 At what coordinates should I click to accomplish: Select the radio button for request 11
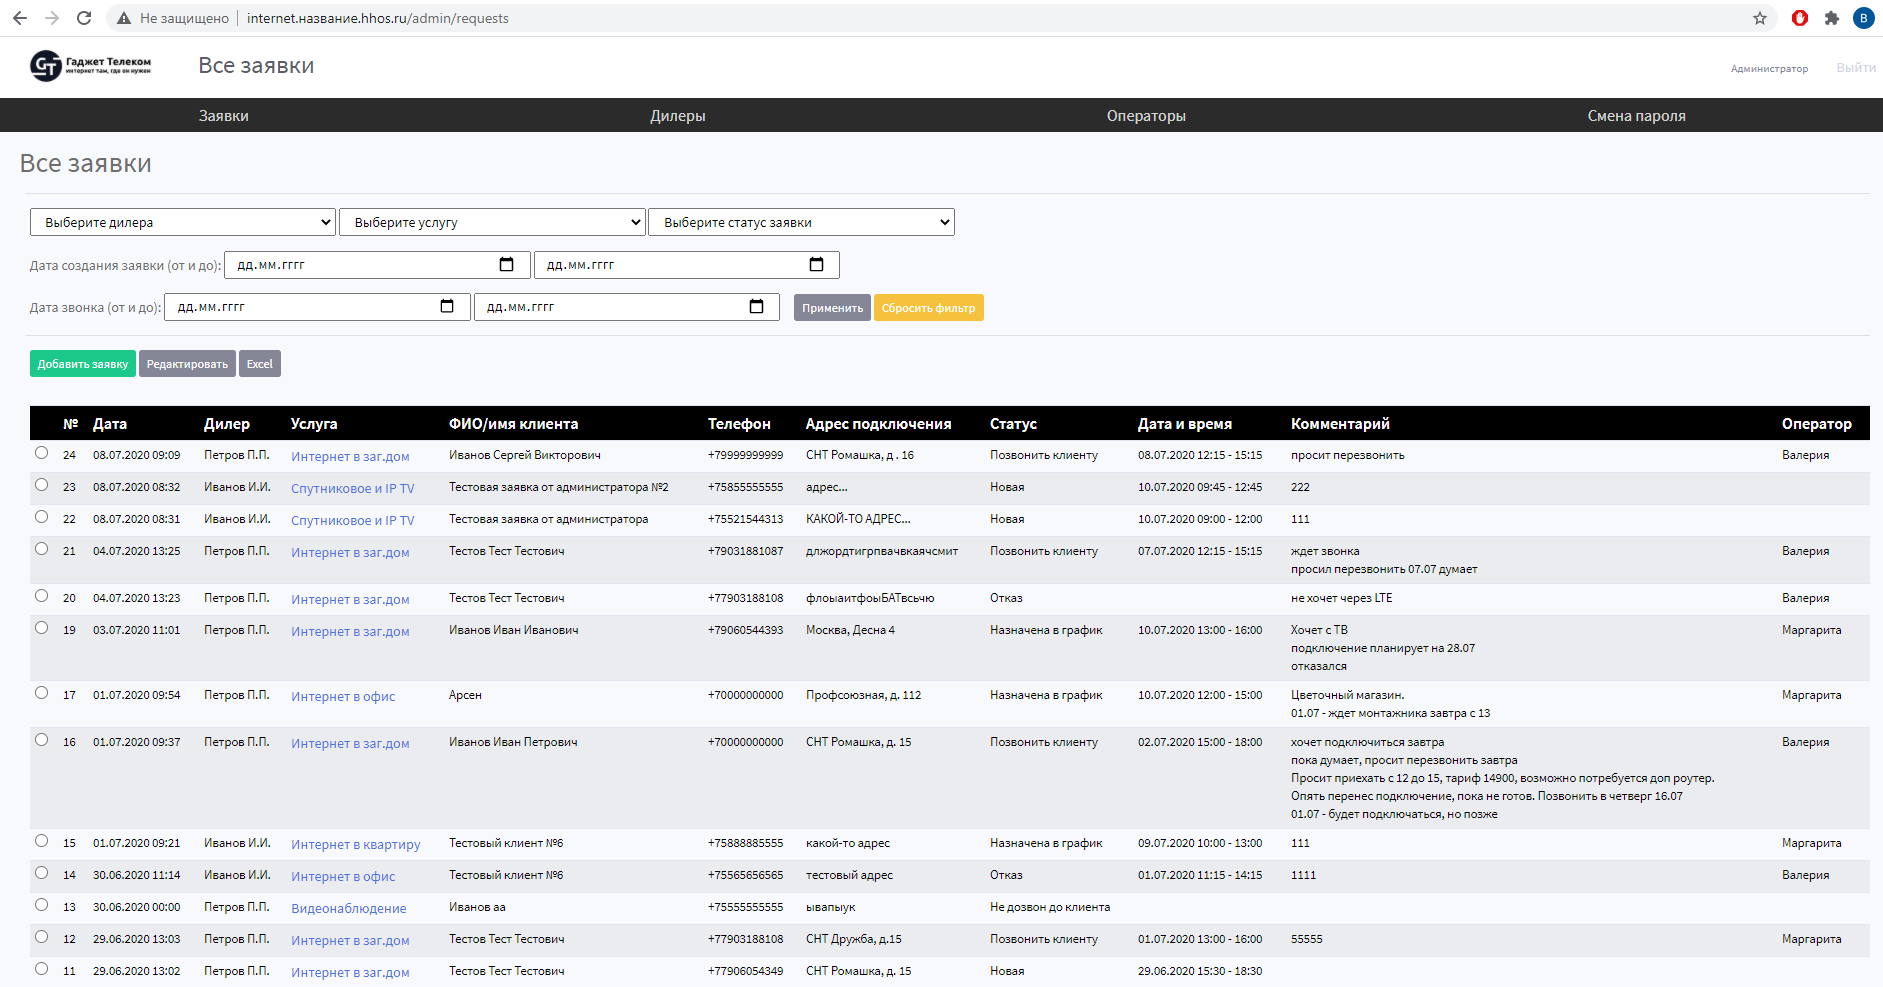click(41, 969)
